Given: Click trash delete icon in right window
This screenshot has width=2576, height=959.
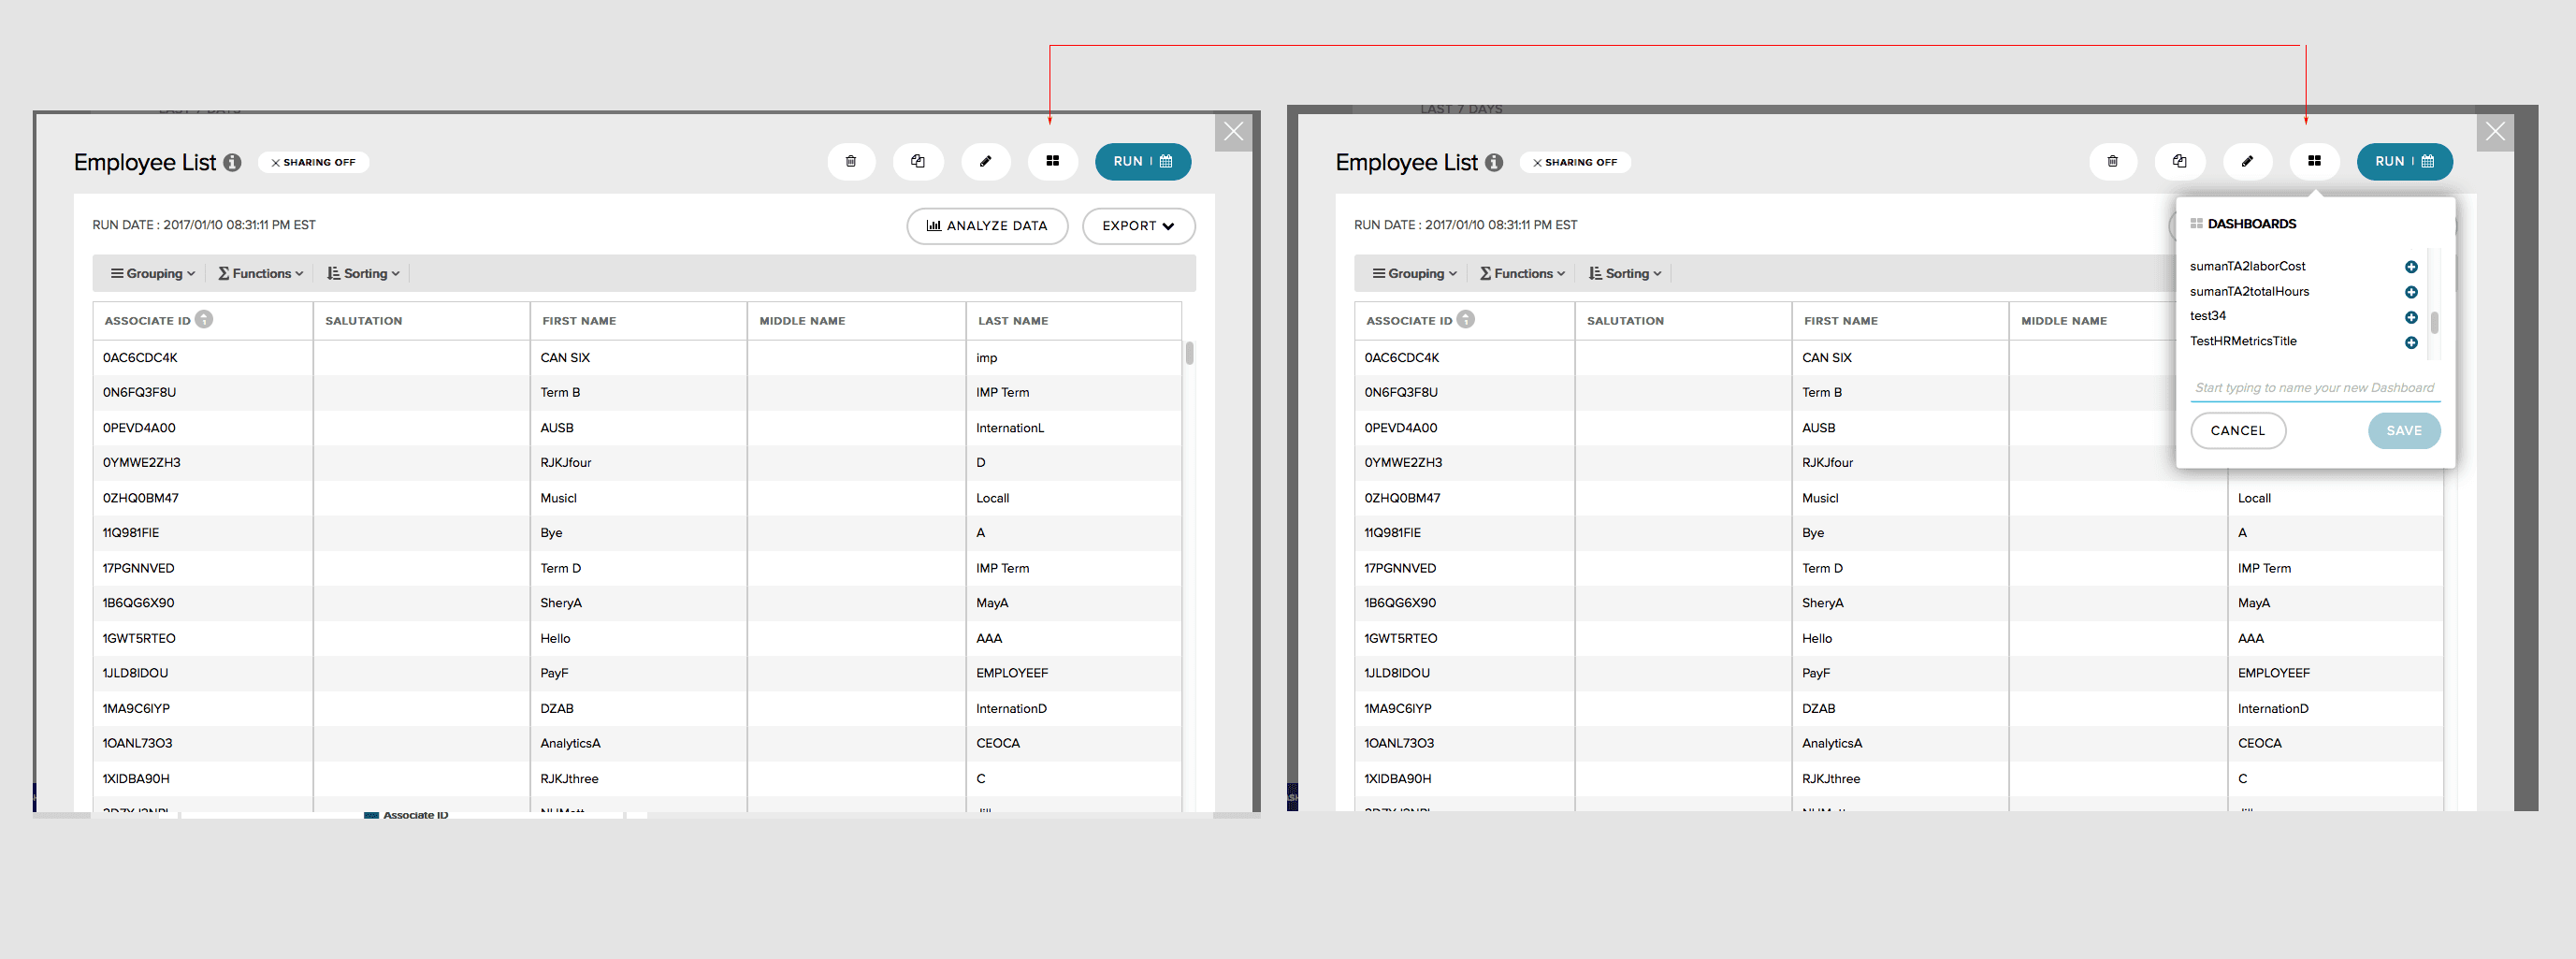Looking at the screenshot, I should pyautogui.click(x=2112, y=161).
